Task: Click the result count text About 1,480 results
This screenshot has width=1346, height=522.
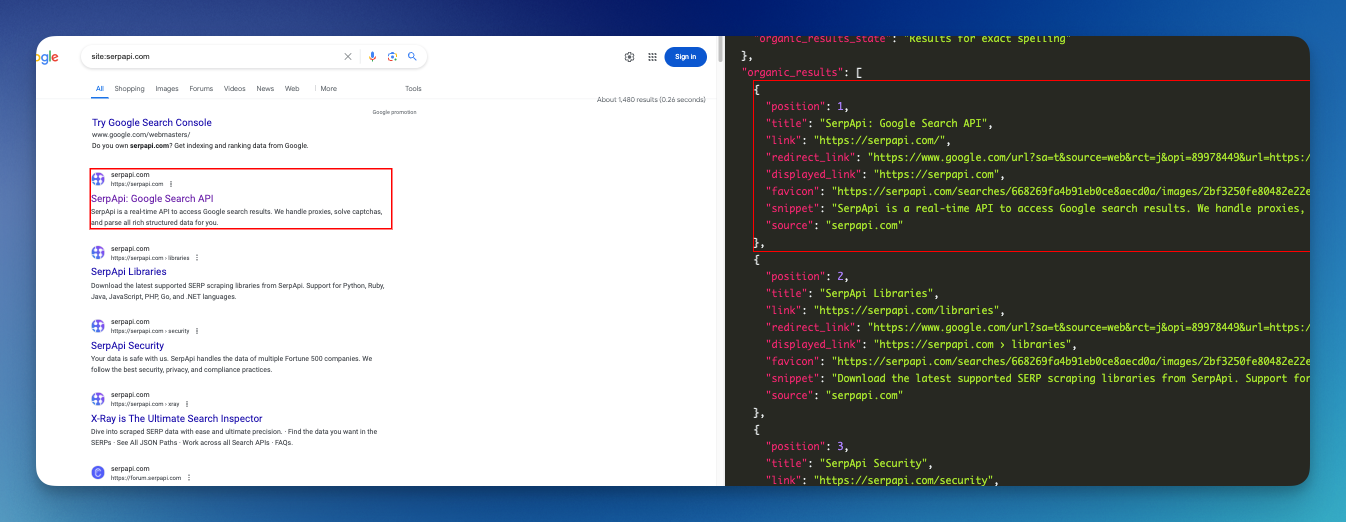Action: (651, 100)
